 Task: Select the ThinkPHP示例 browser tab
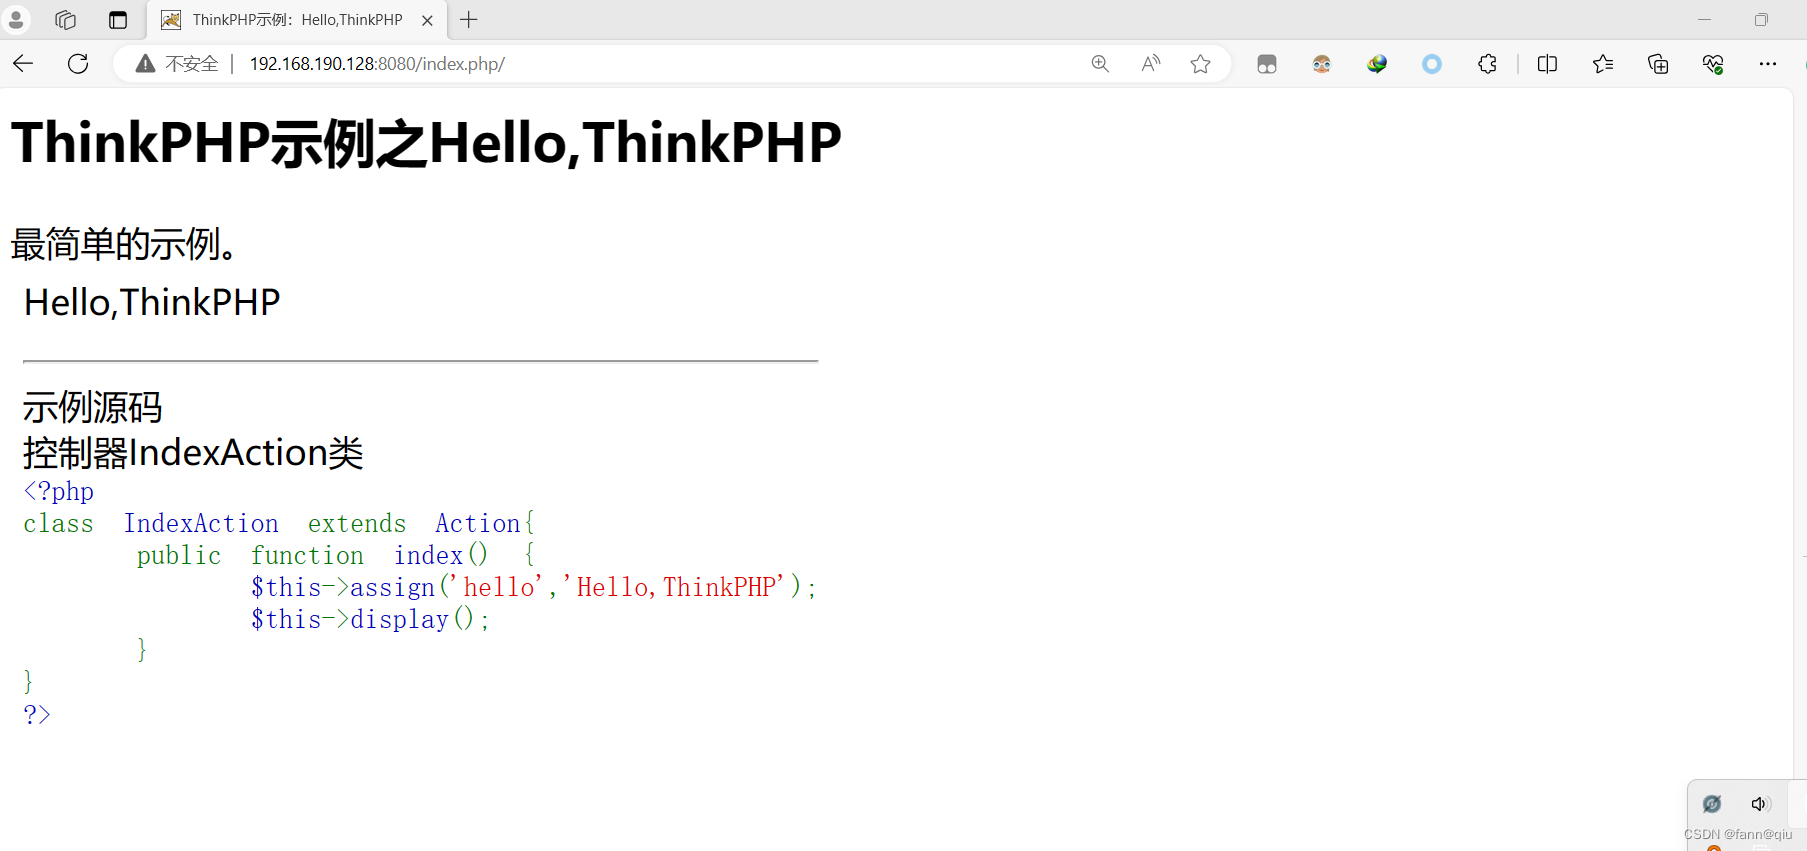[x=297, y=20]
